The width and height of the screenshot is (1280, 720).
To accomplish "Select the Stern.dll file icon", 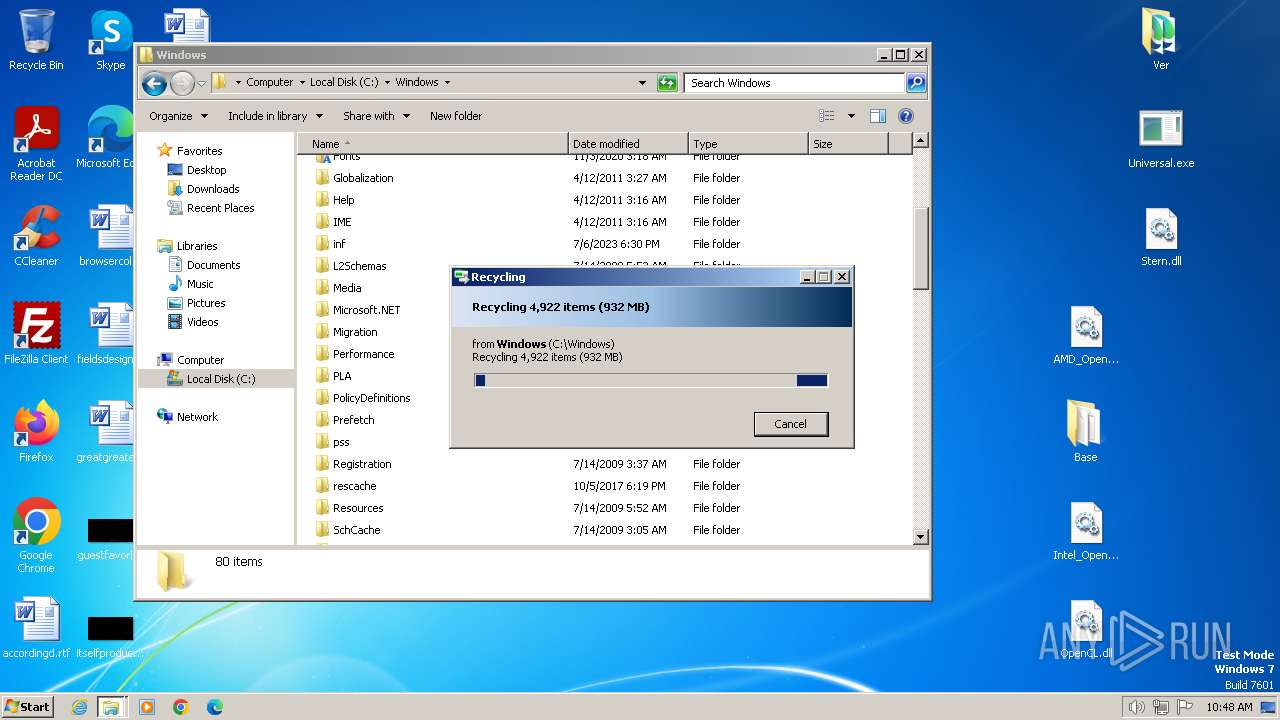I will coord(1160,236).
